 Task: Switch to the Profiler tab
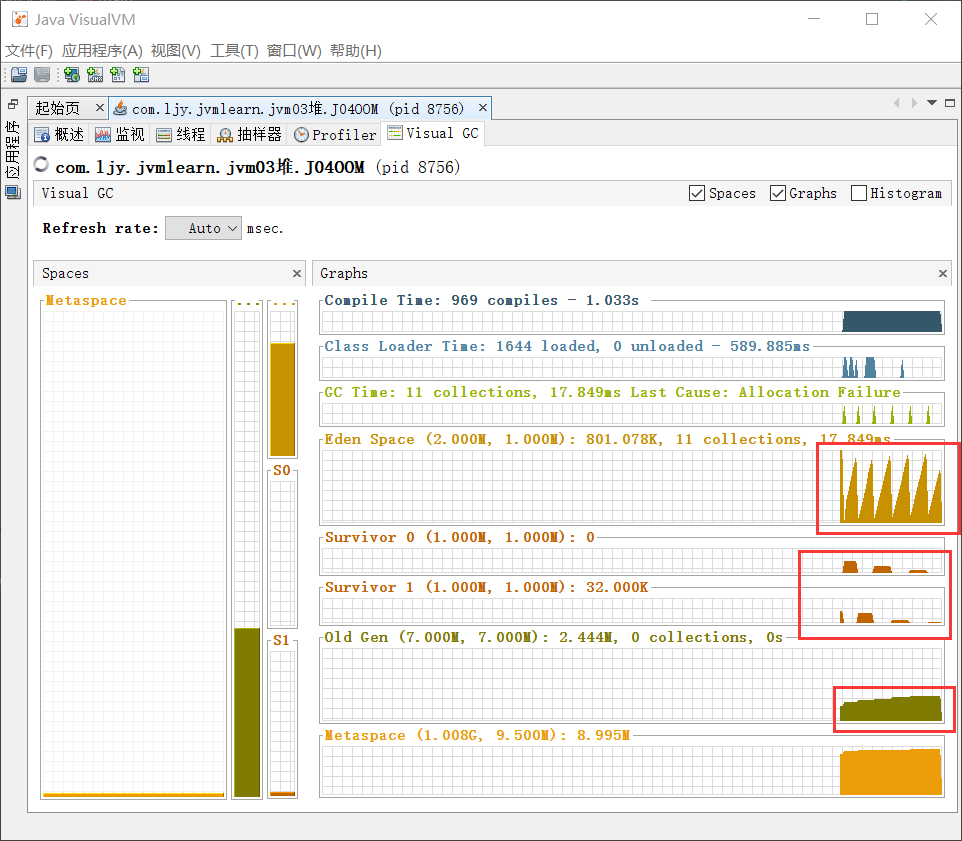[335, 134]
